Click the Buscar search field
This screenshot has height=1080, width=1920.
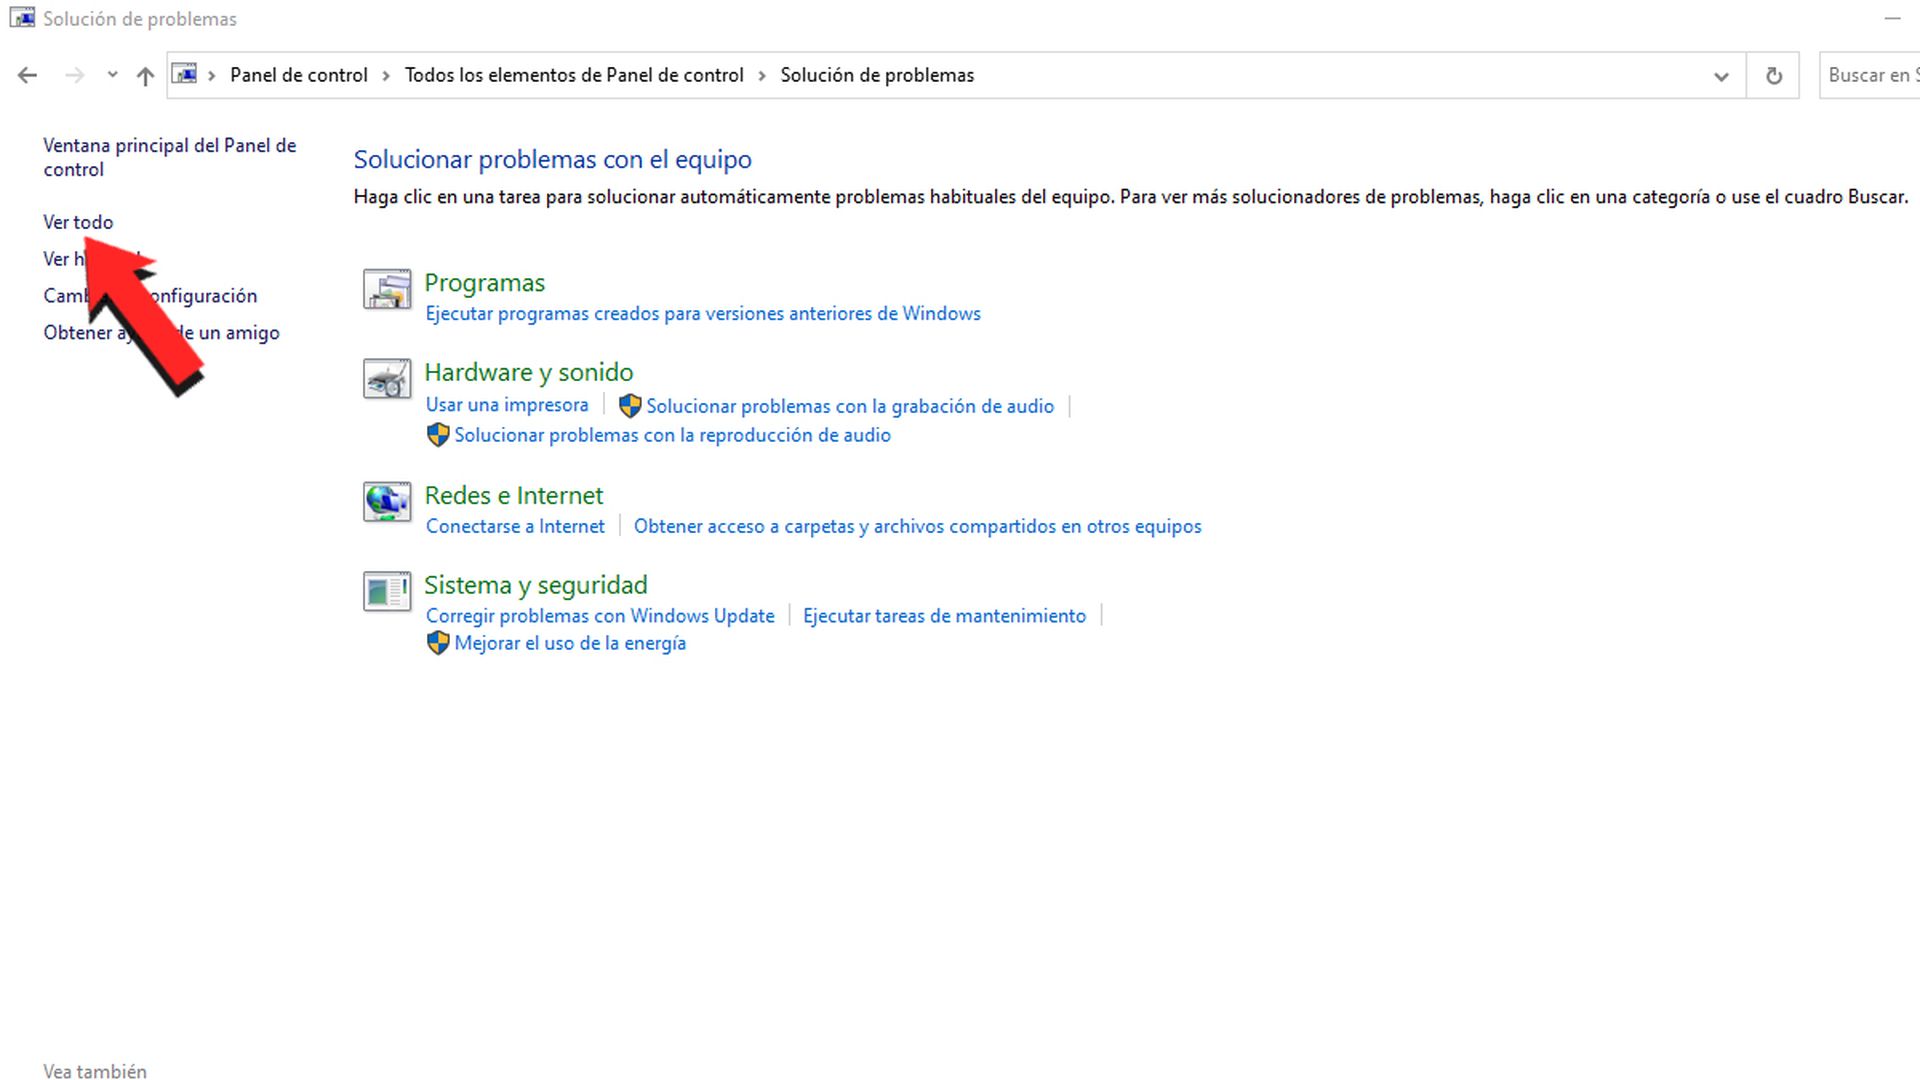click(1870, 75)
